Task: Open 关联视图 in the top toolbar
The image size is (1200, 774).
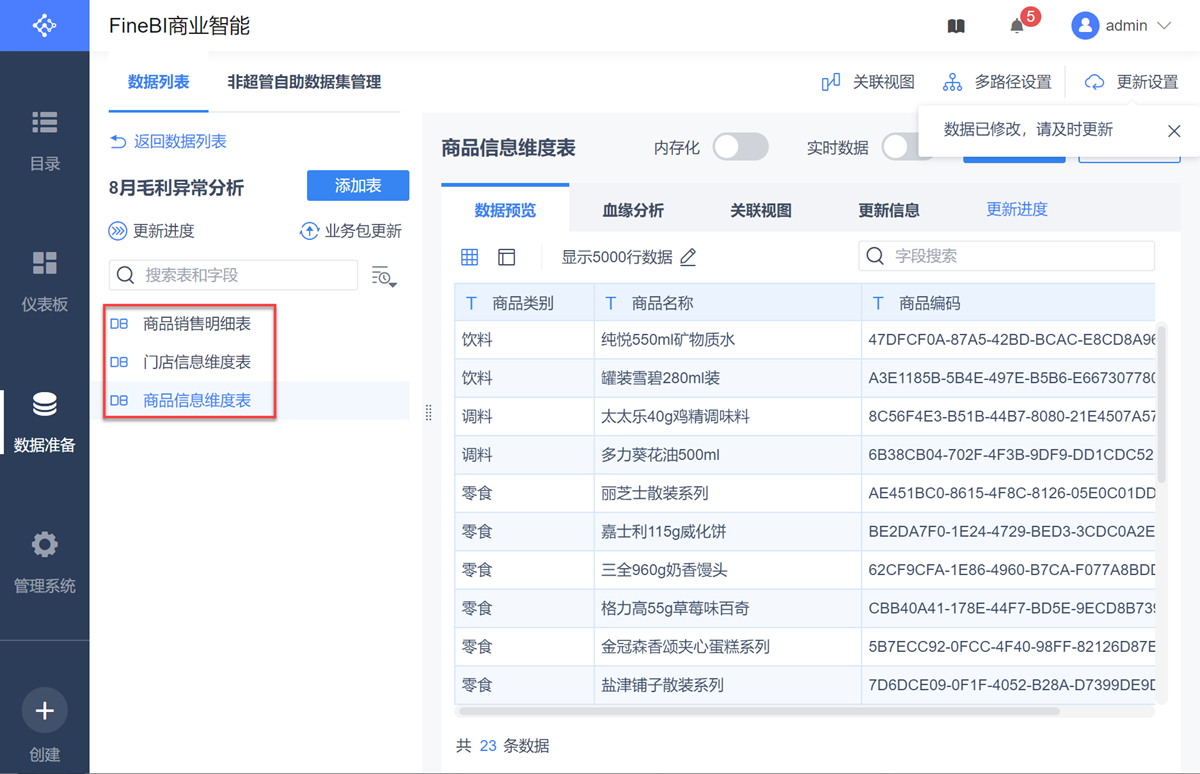Action: point(868,82)
